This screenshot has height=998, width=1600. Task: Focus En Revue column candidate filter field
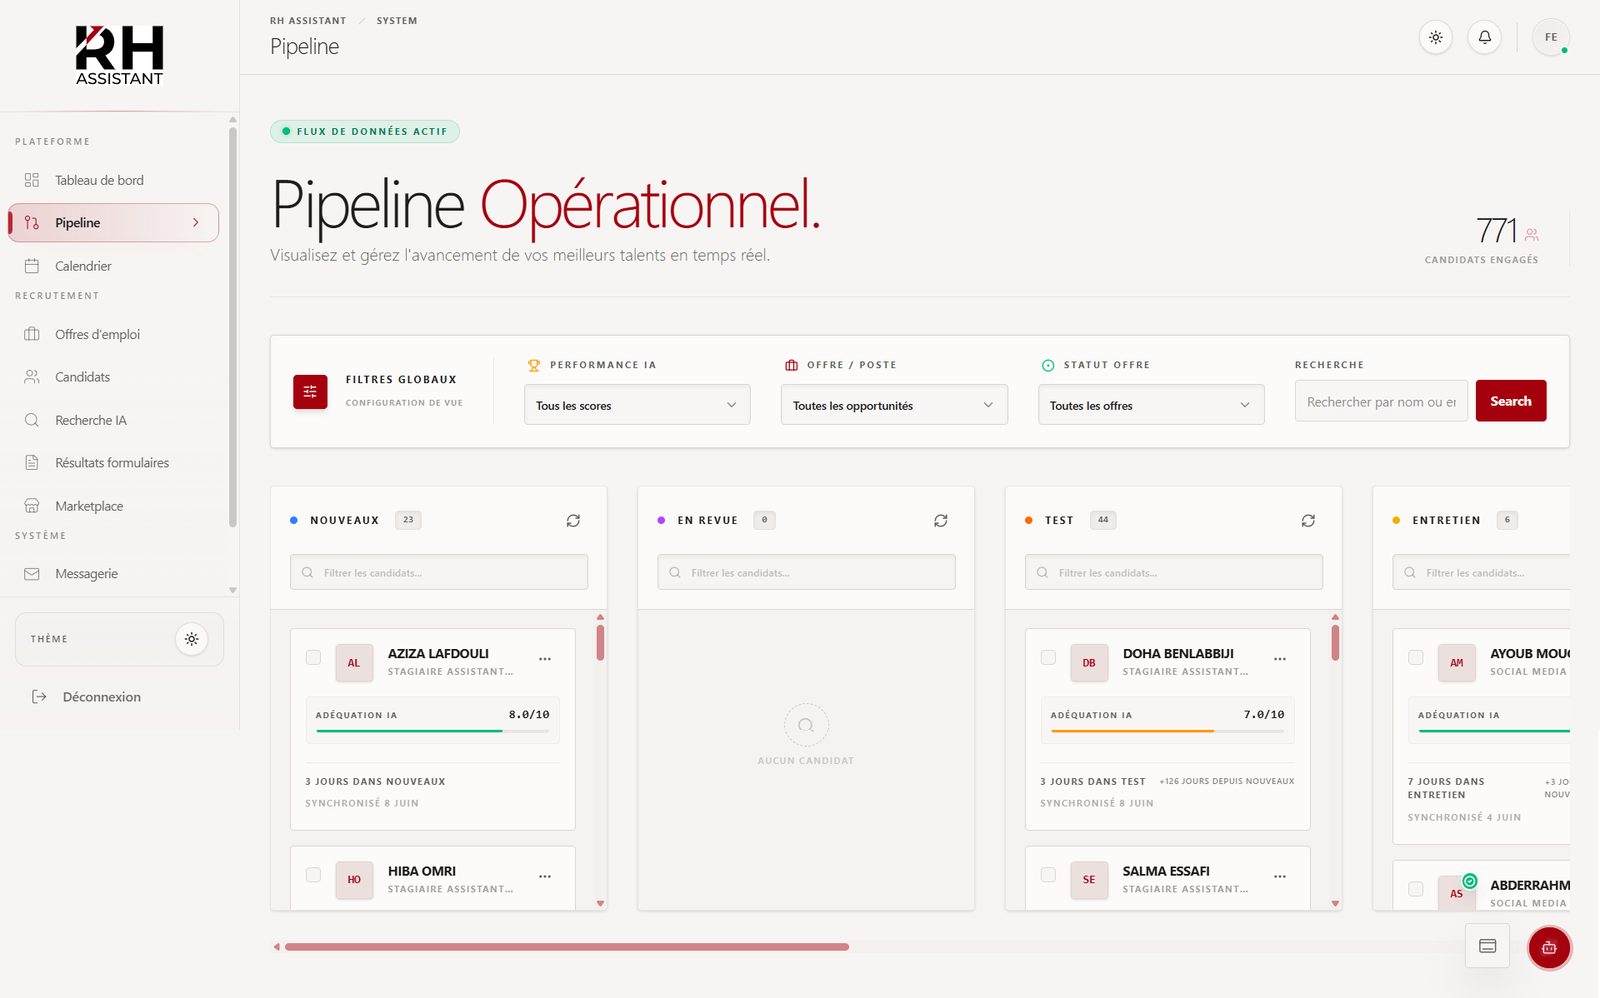click(x=806, y=572)
